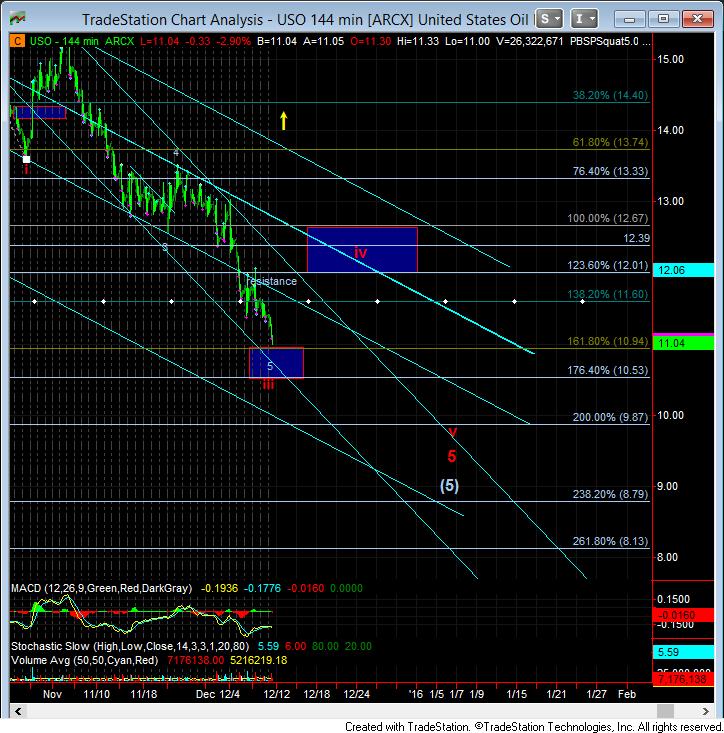Click the 100.00% (12.67) Fibonacci label
The height and width of the screenshot is (733, 724).
tap(607, 218)
